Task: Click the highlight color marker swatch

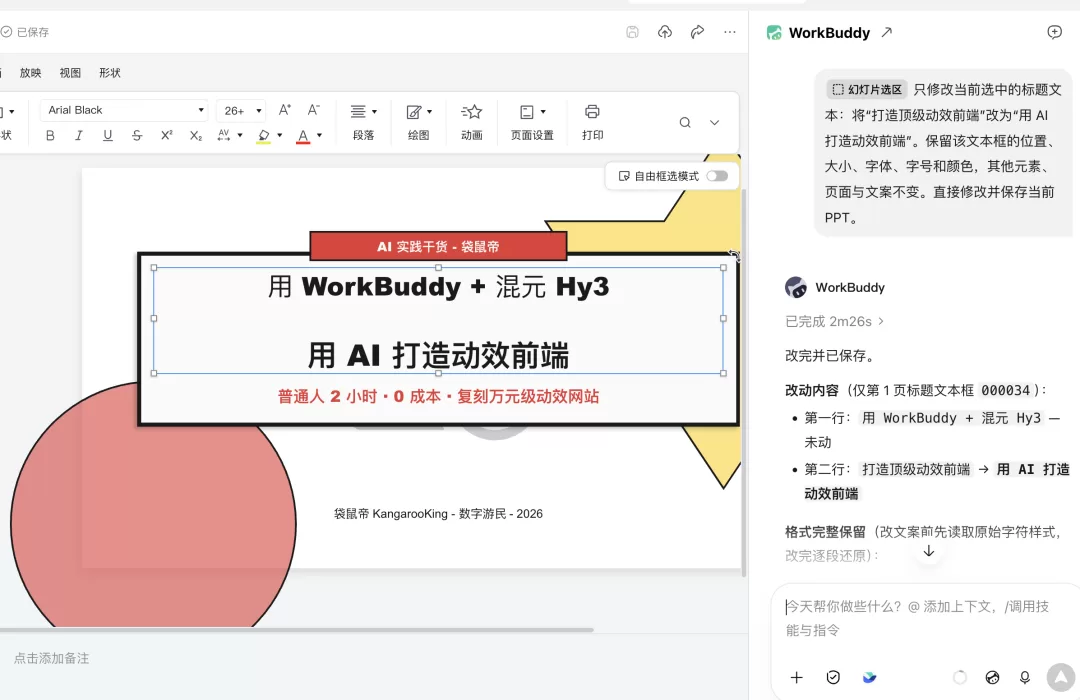Action: [264, 135]
